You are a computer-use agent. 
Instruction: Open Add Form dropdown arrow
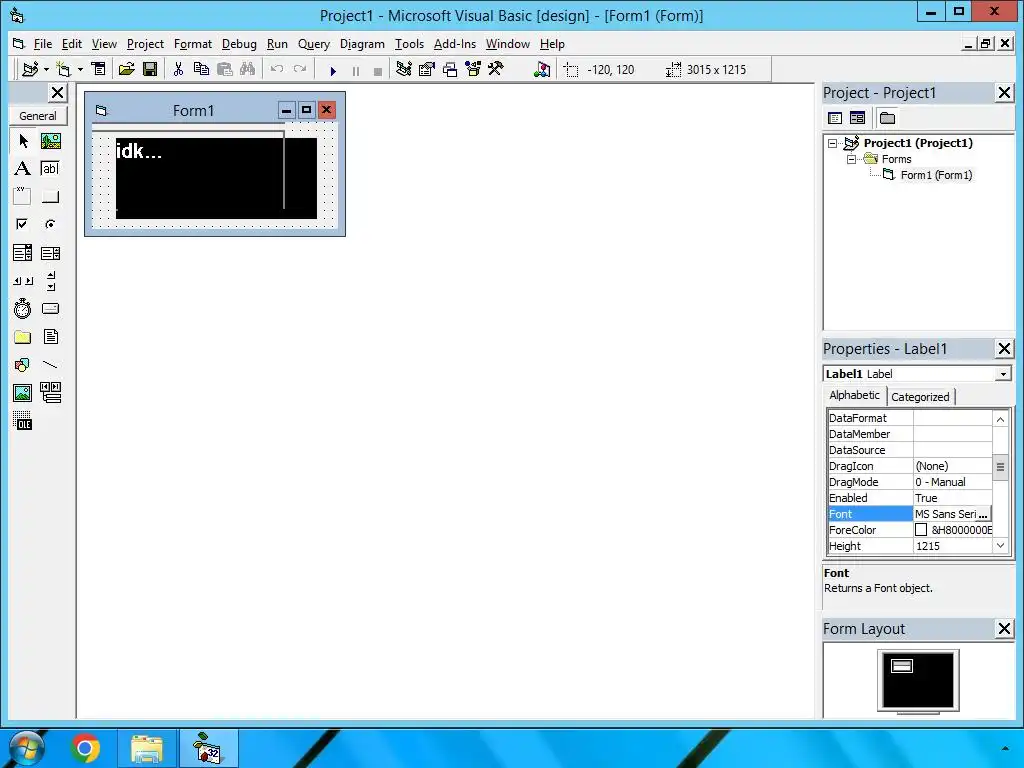[80, 69]
